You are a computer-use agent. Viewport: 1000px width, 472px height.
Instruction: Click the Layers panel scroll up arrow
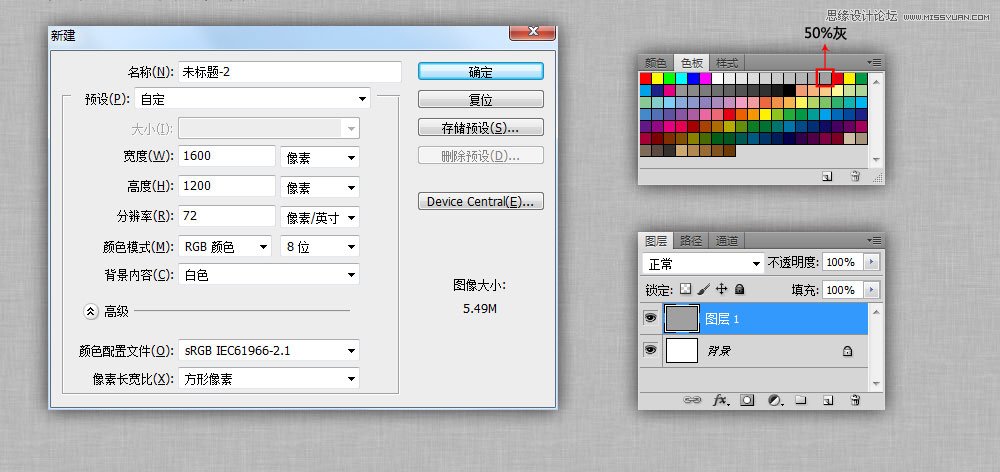coord(876,312)
